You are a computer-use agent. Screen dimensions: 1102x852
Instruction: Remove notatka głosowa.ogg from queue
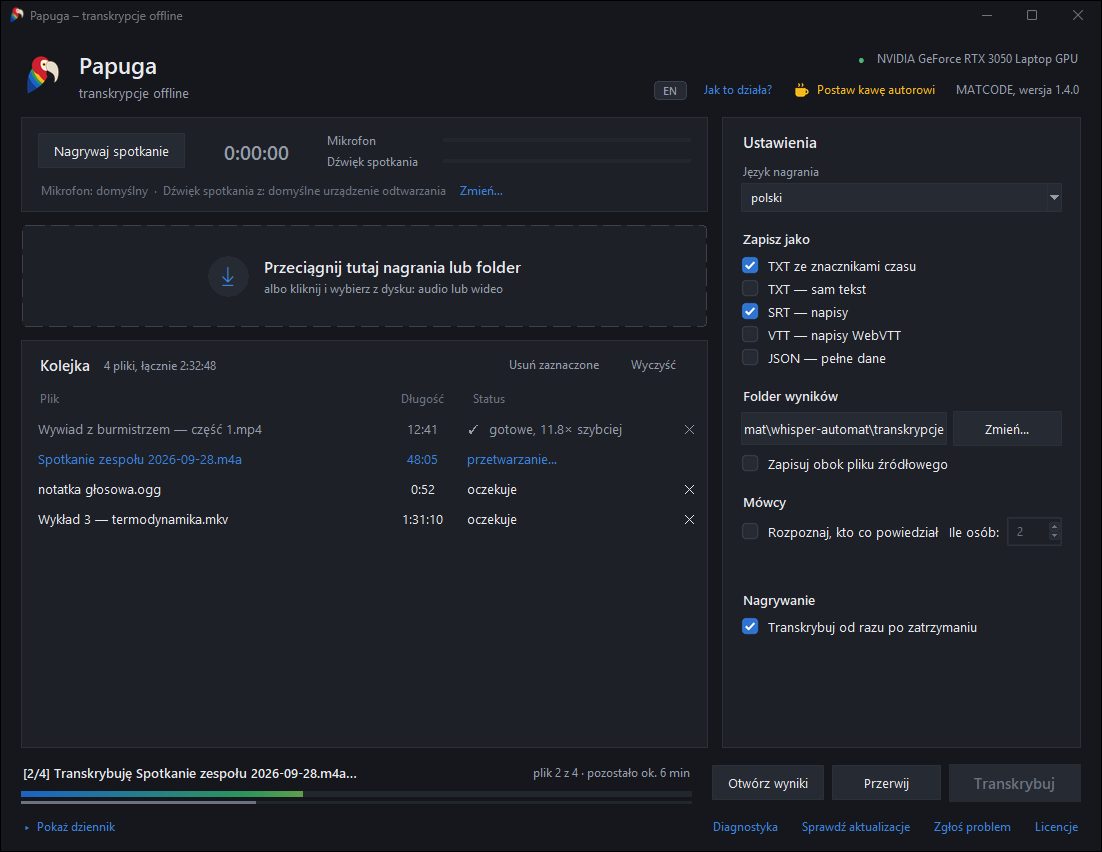point(689,489)
